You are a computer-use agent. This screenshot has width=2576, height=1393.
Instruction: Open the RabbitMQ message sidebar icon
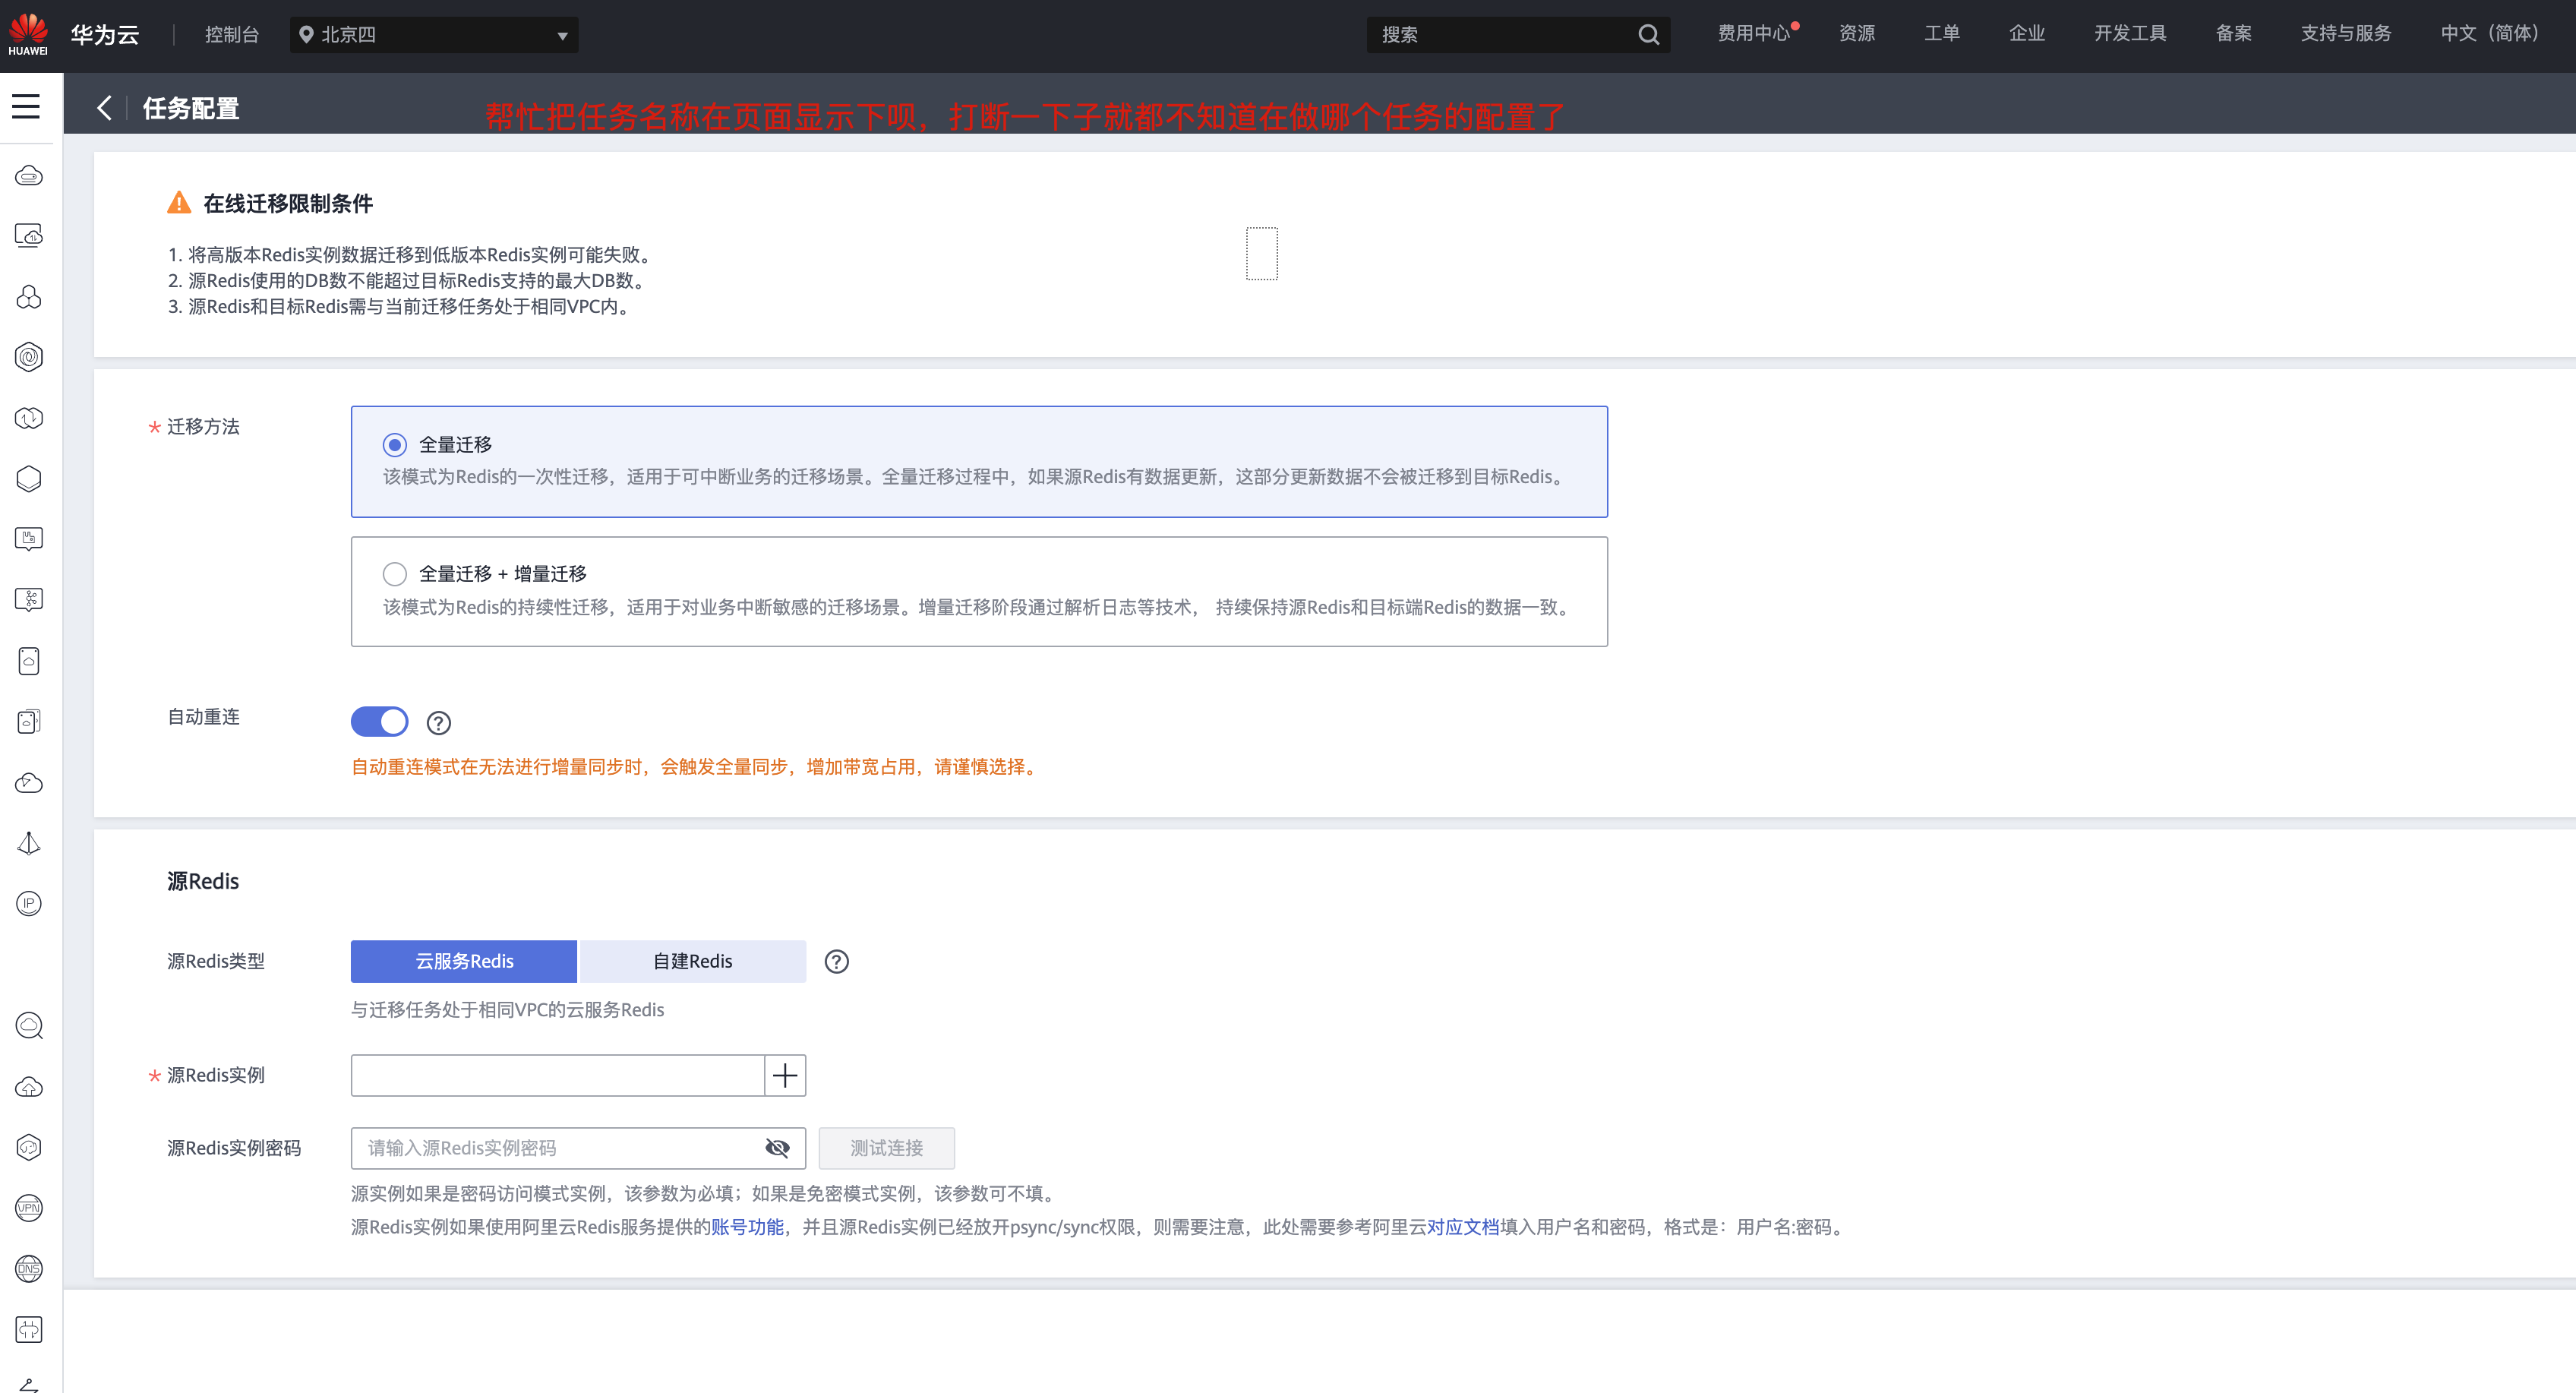29,539
